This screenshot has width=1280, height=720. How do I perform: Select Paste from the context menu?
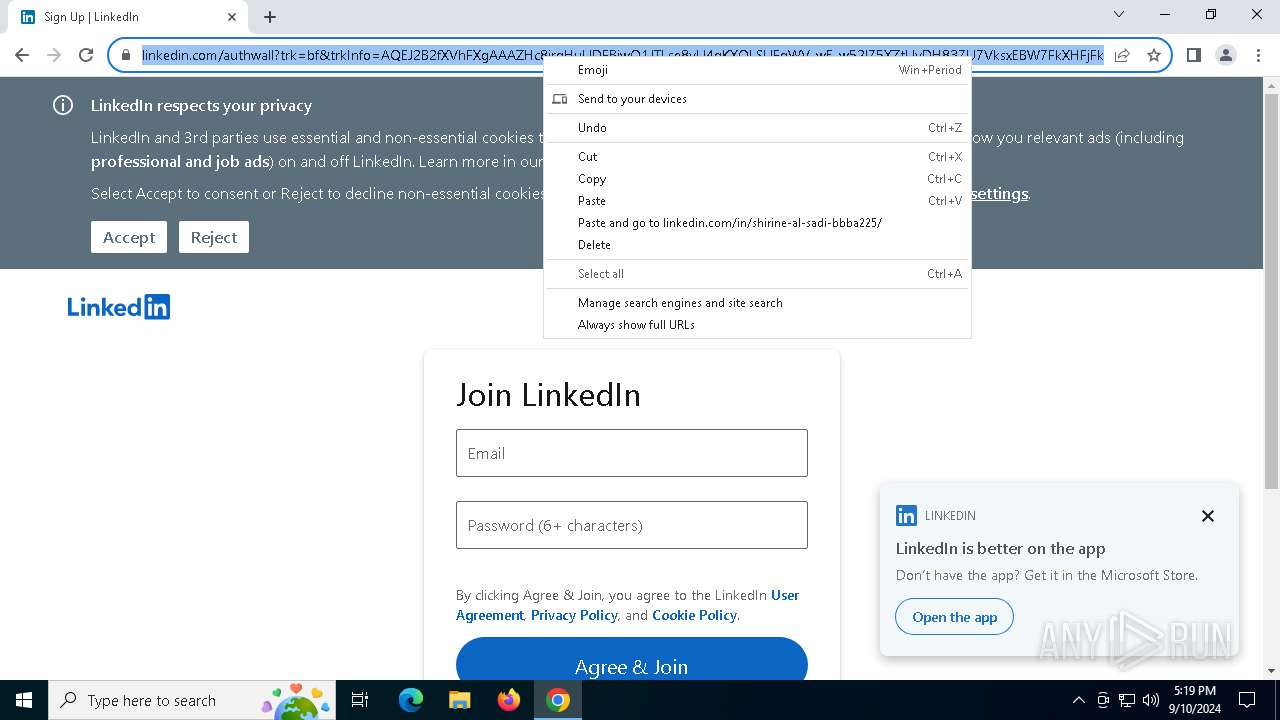(x=757, y=201)
